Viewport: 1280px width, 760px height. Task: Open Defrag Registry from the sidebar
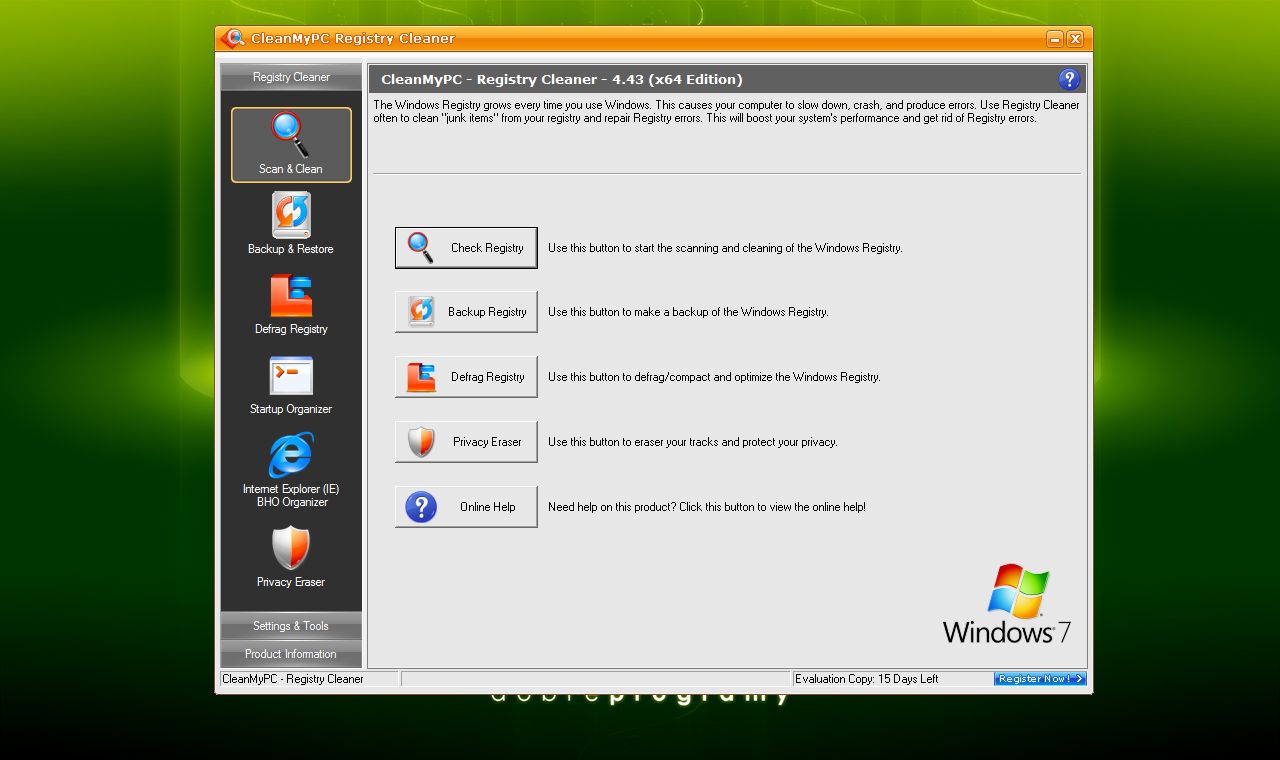290,300
